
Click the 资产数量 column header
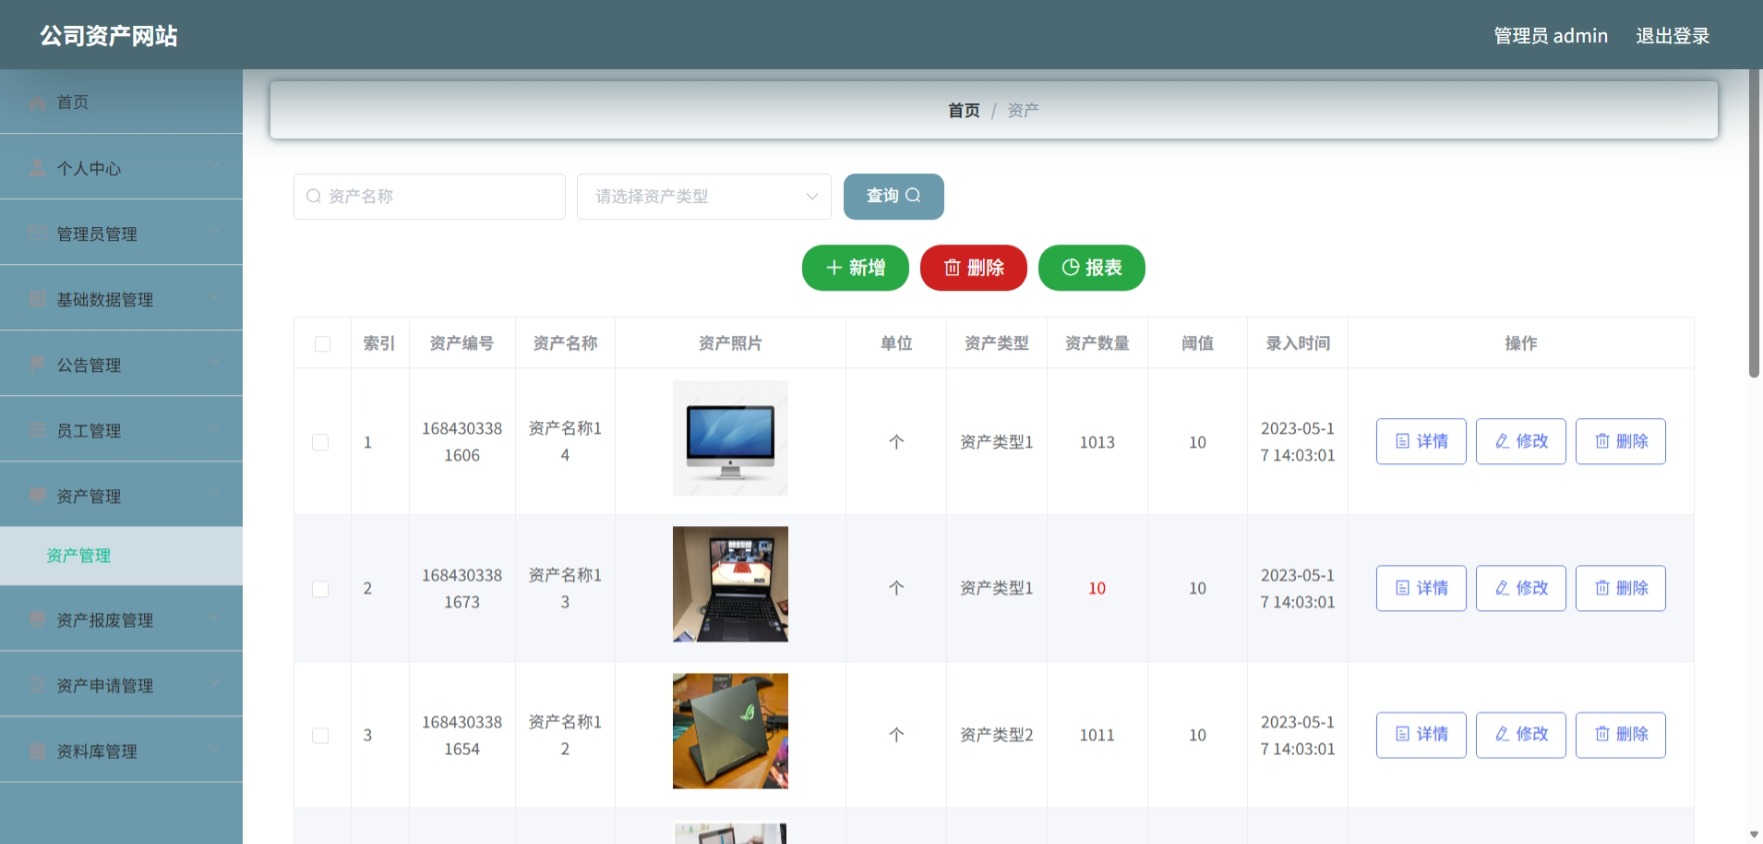pos(1097,344)
